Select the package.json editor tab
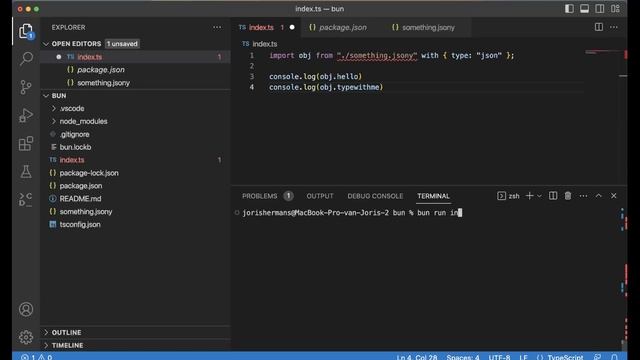The width and height of the screenshot is (640, 360). [343, 27]
